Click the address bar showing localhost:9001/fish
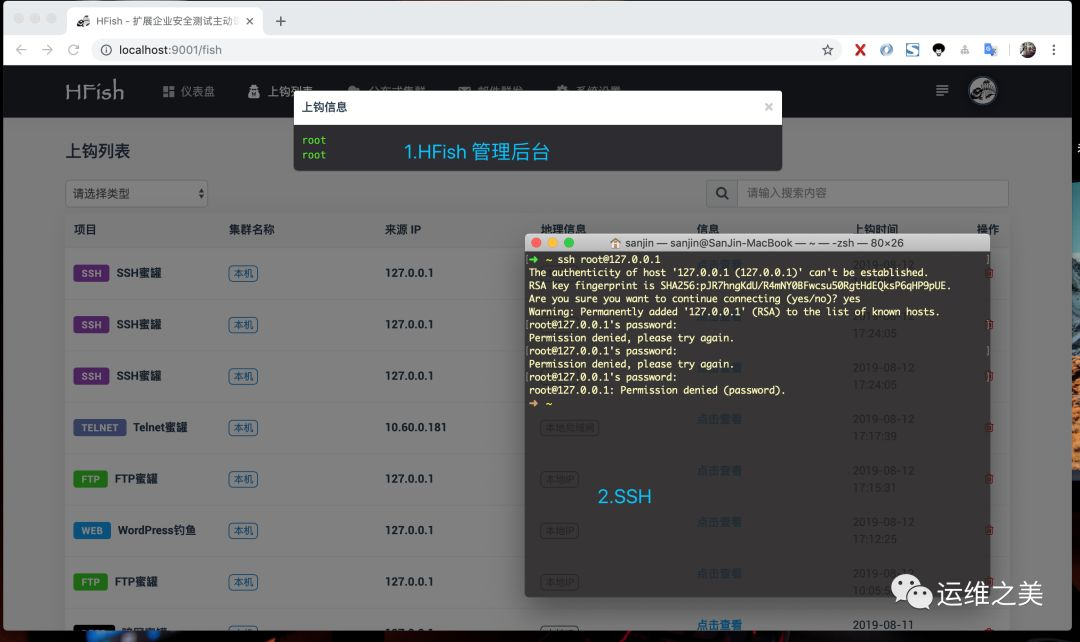The height and width of the screenshot is (642, 1080). tap(468, 50)
